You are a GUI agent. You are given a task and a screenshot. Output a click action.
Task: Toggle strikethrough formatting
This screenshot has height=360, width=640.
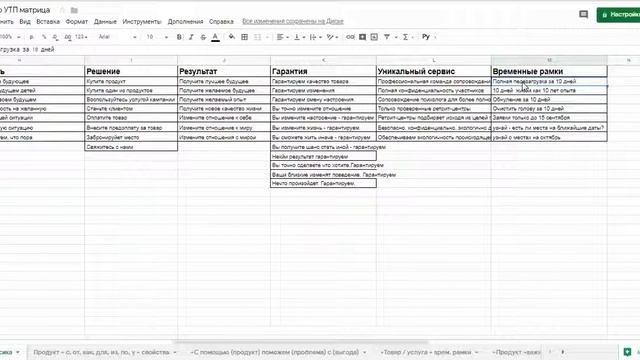203,37
